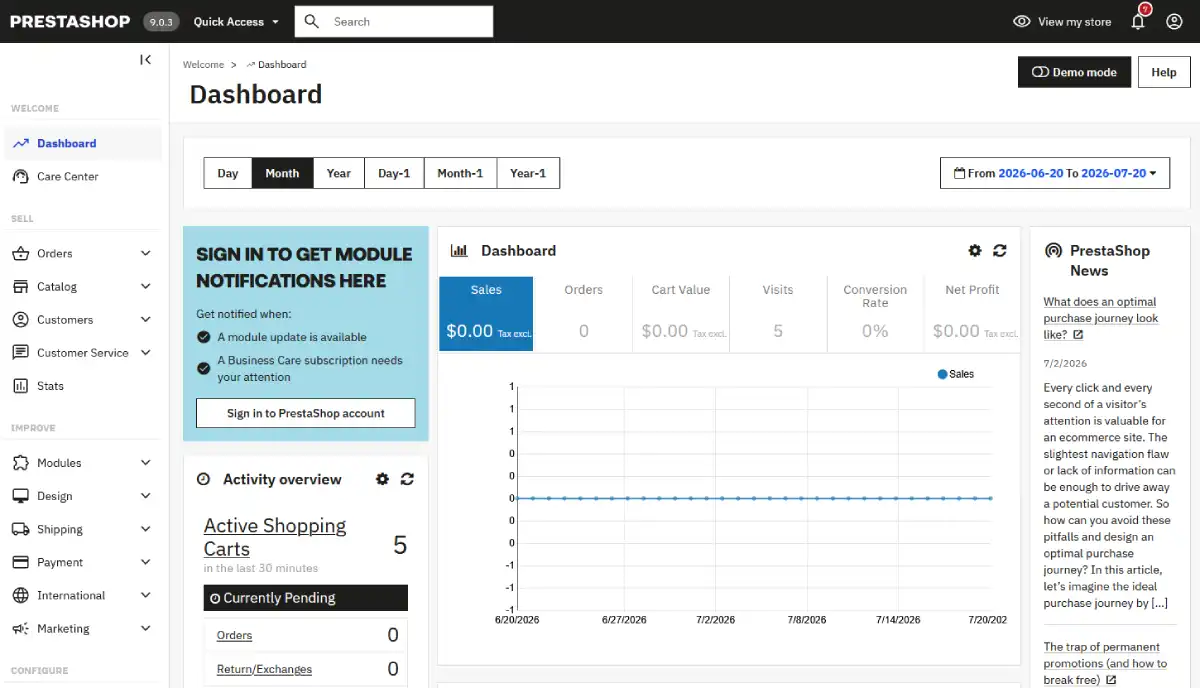1200x688 pixels.
Task: Click the Dashboard trend icon in sidebar
Action: pyautogui.click(x=20, y=143)
